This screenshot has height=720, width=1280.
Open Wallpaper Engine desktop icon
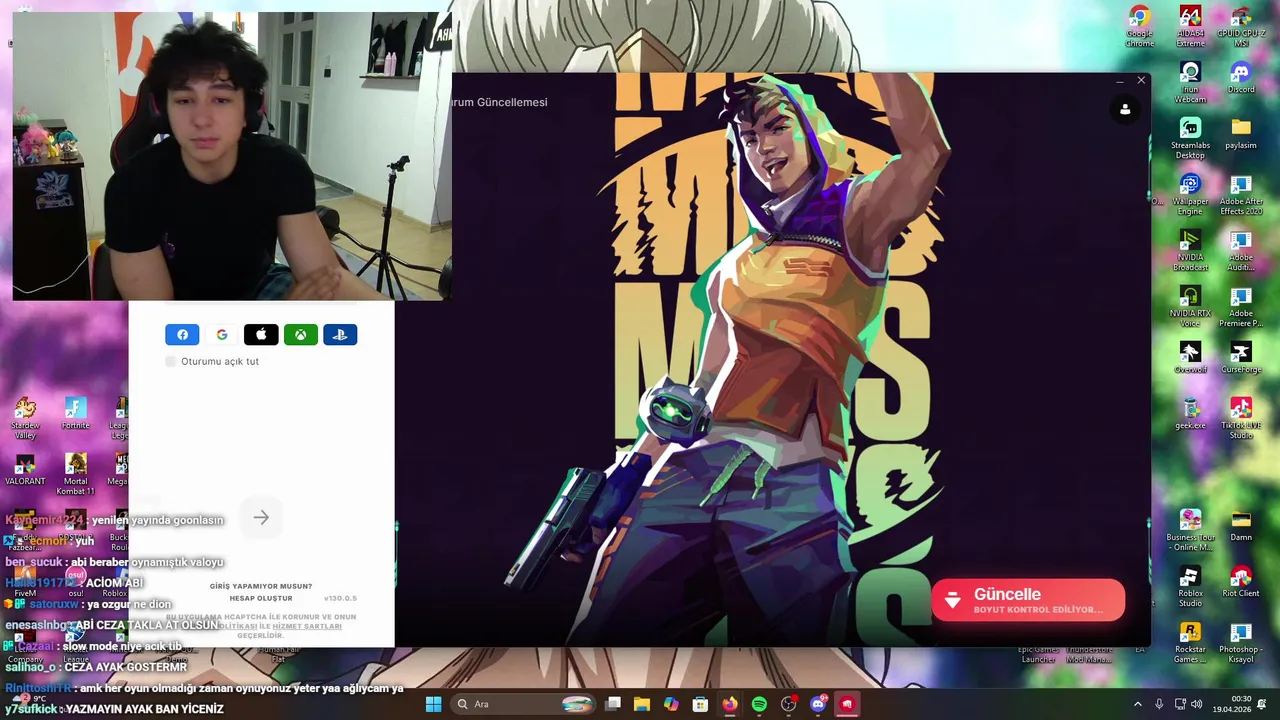[x=1190, y=195]
